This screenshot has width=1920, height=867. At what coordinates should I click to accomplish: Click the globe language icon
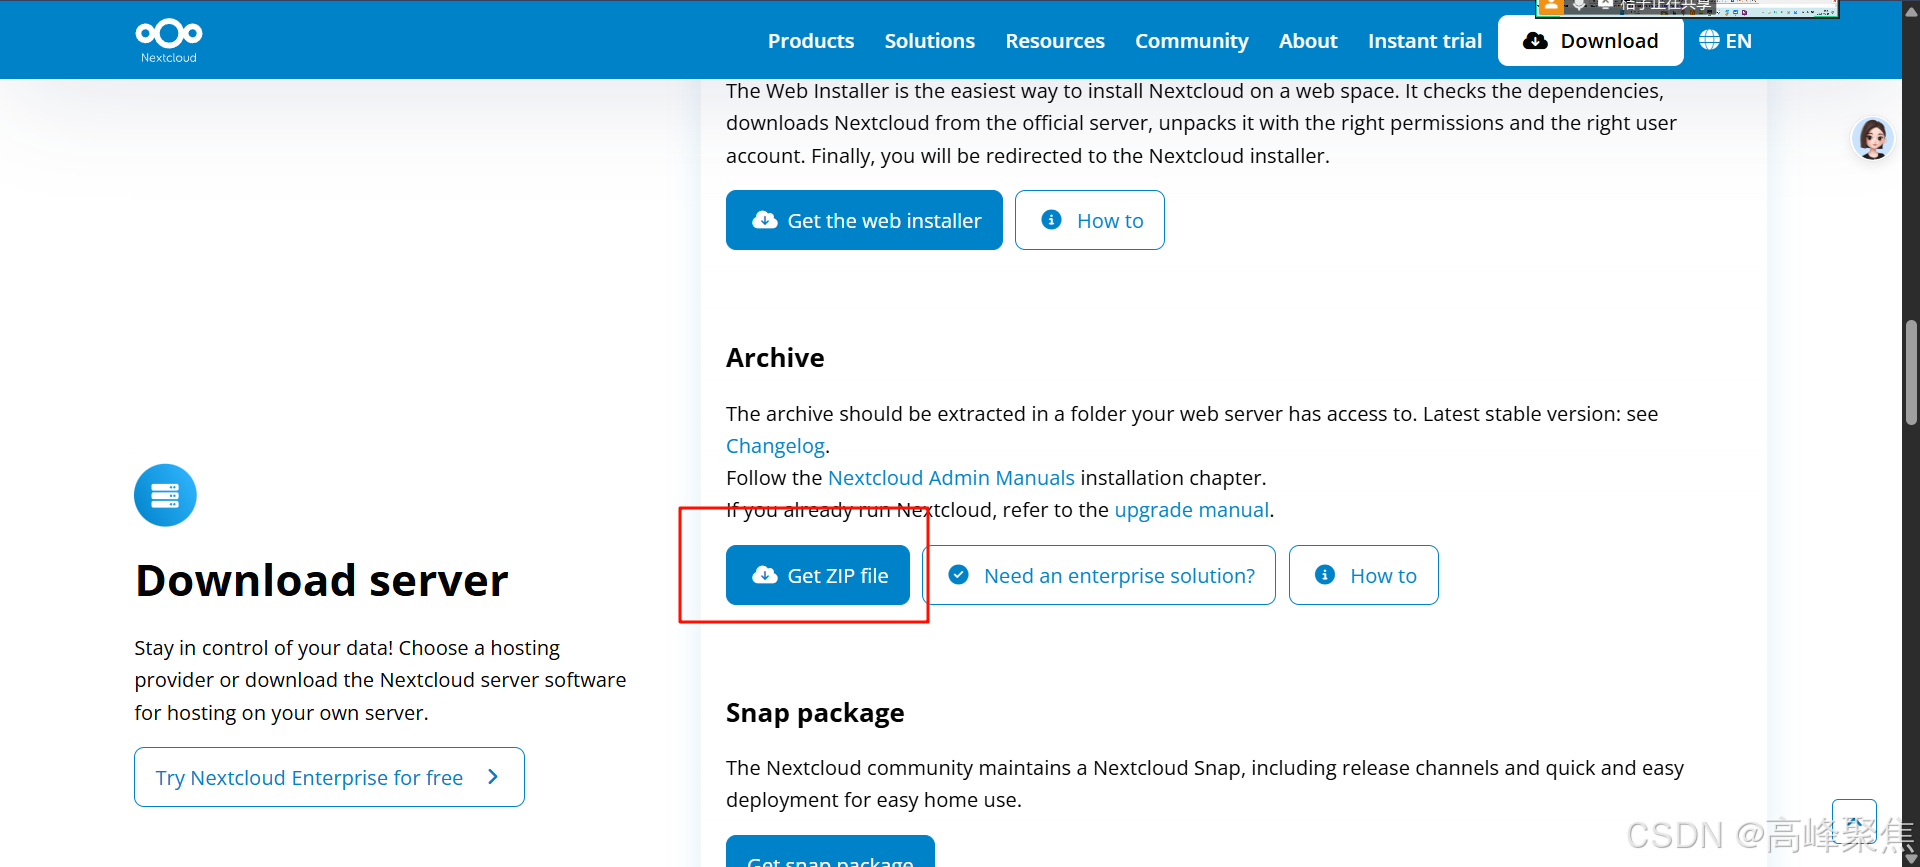1709,40
